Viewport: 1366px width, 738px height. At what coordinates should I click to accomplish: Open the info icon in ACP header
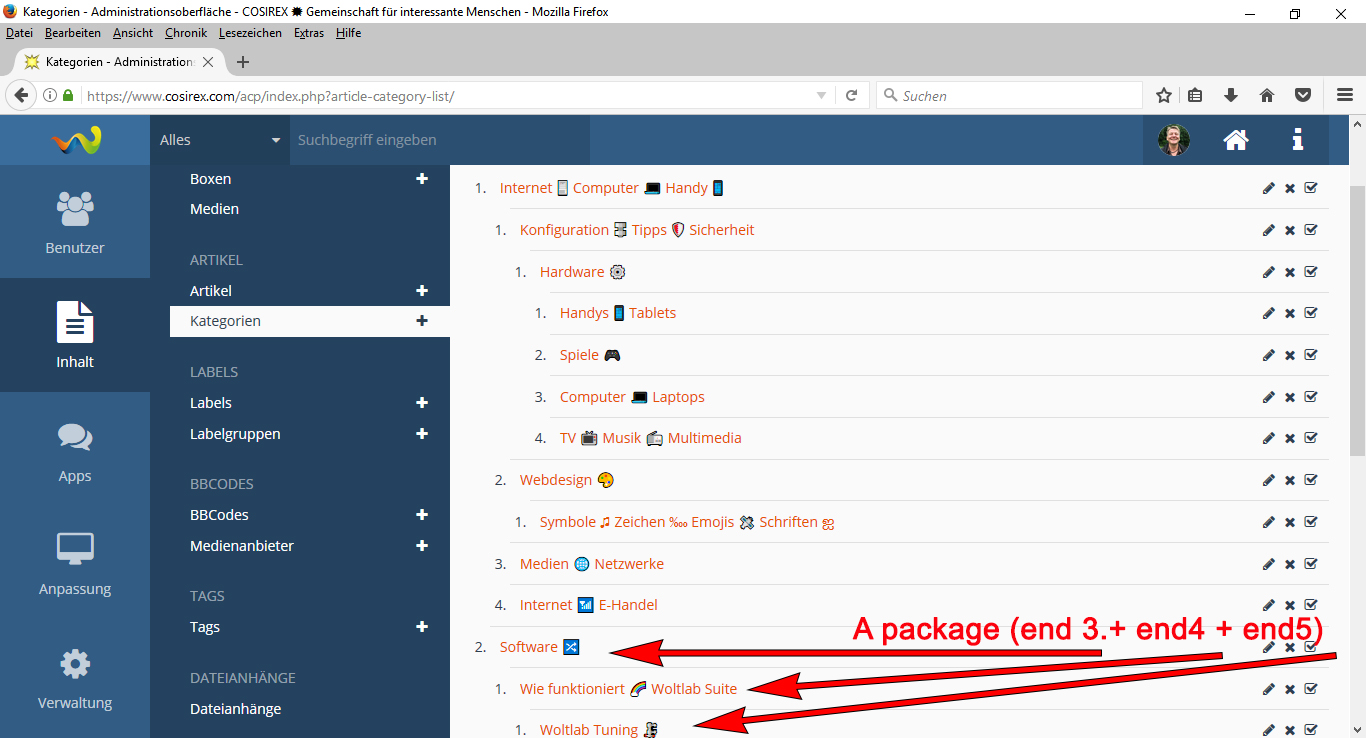coord(1298,140)
